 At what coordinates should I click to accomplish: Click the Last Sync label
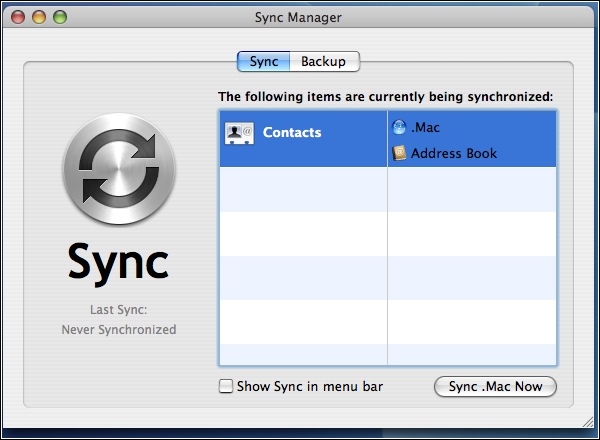(119, 310)
